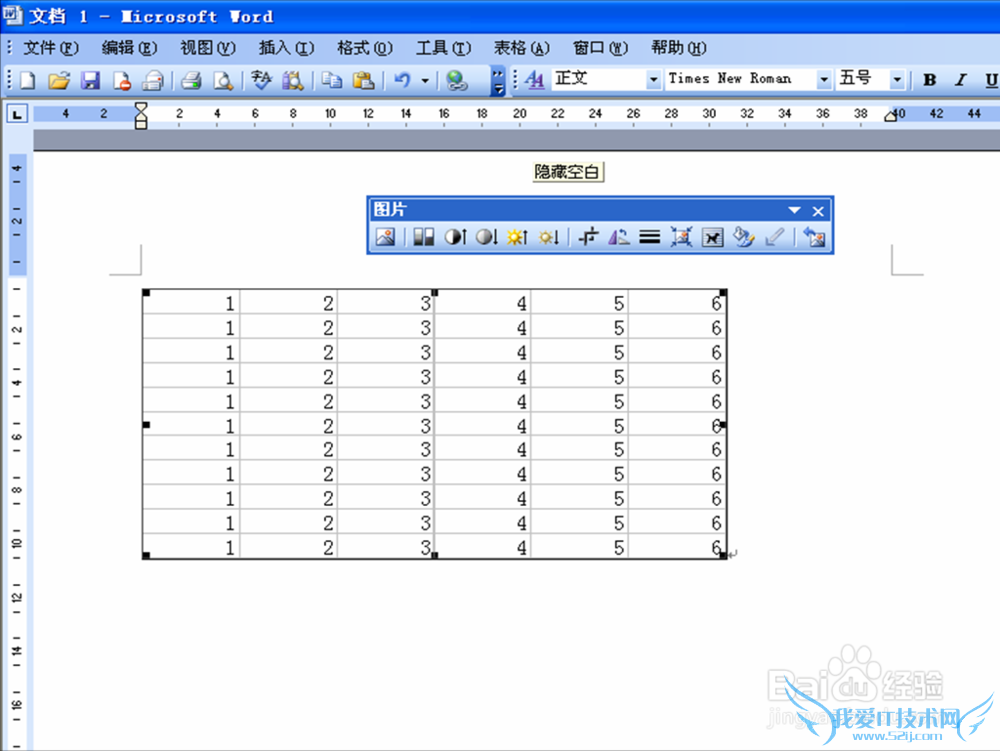Click the permission restricted document icon
The image size is (1000, 751).
pos(121,80)
